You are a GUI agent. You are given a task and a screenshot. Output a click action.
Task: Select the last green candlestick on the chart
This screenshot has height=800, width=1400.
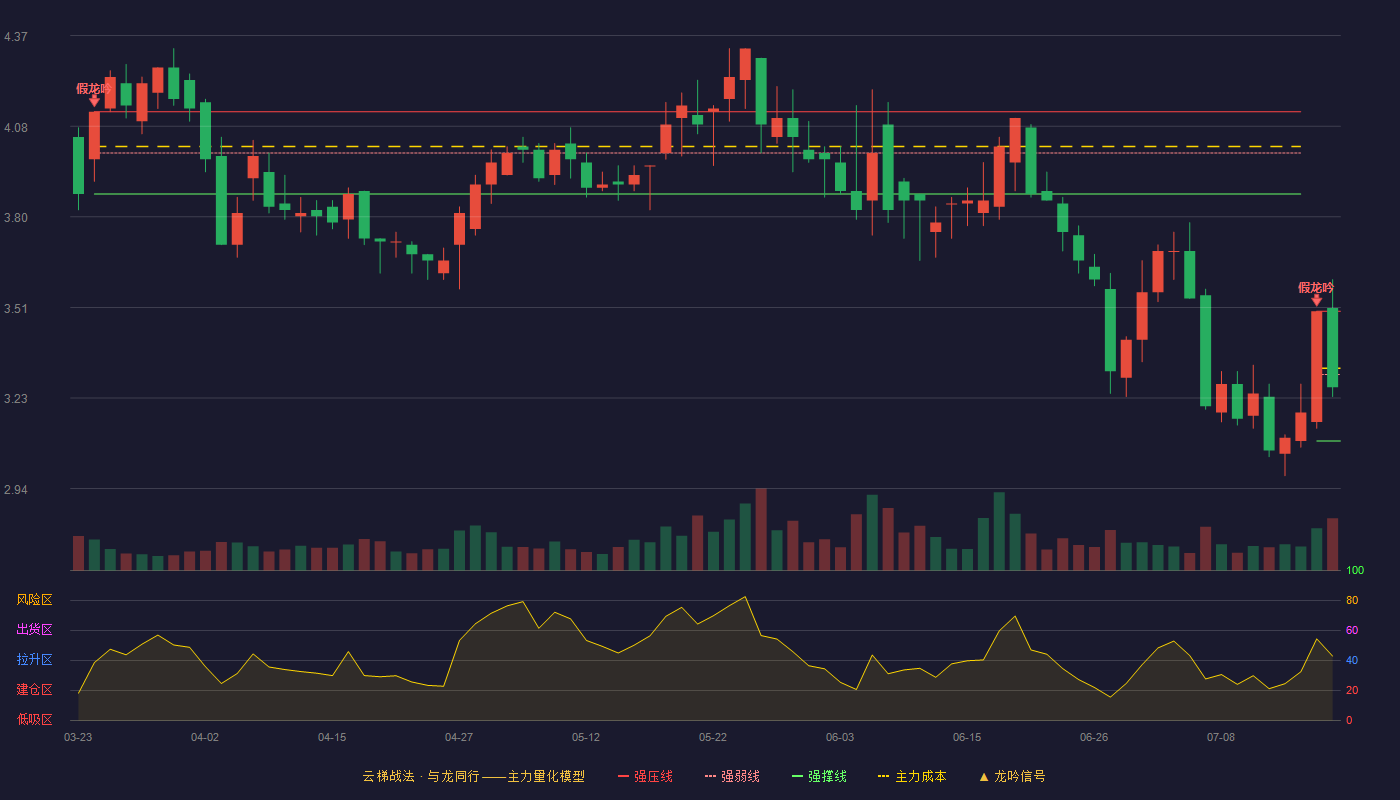coord(1332,347)
